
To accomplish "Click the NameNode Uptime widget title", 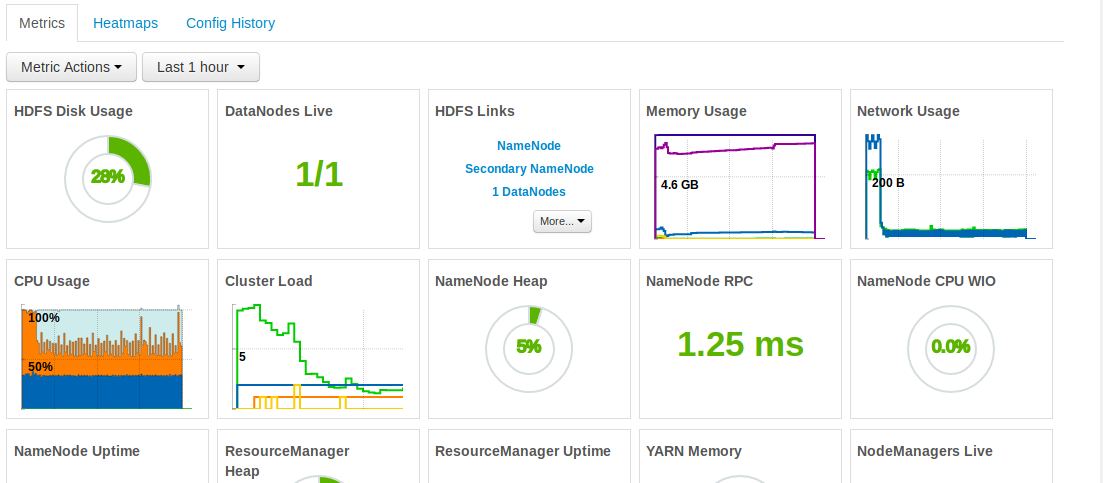I will coord(77,451).
